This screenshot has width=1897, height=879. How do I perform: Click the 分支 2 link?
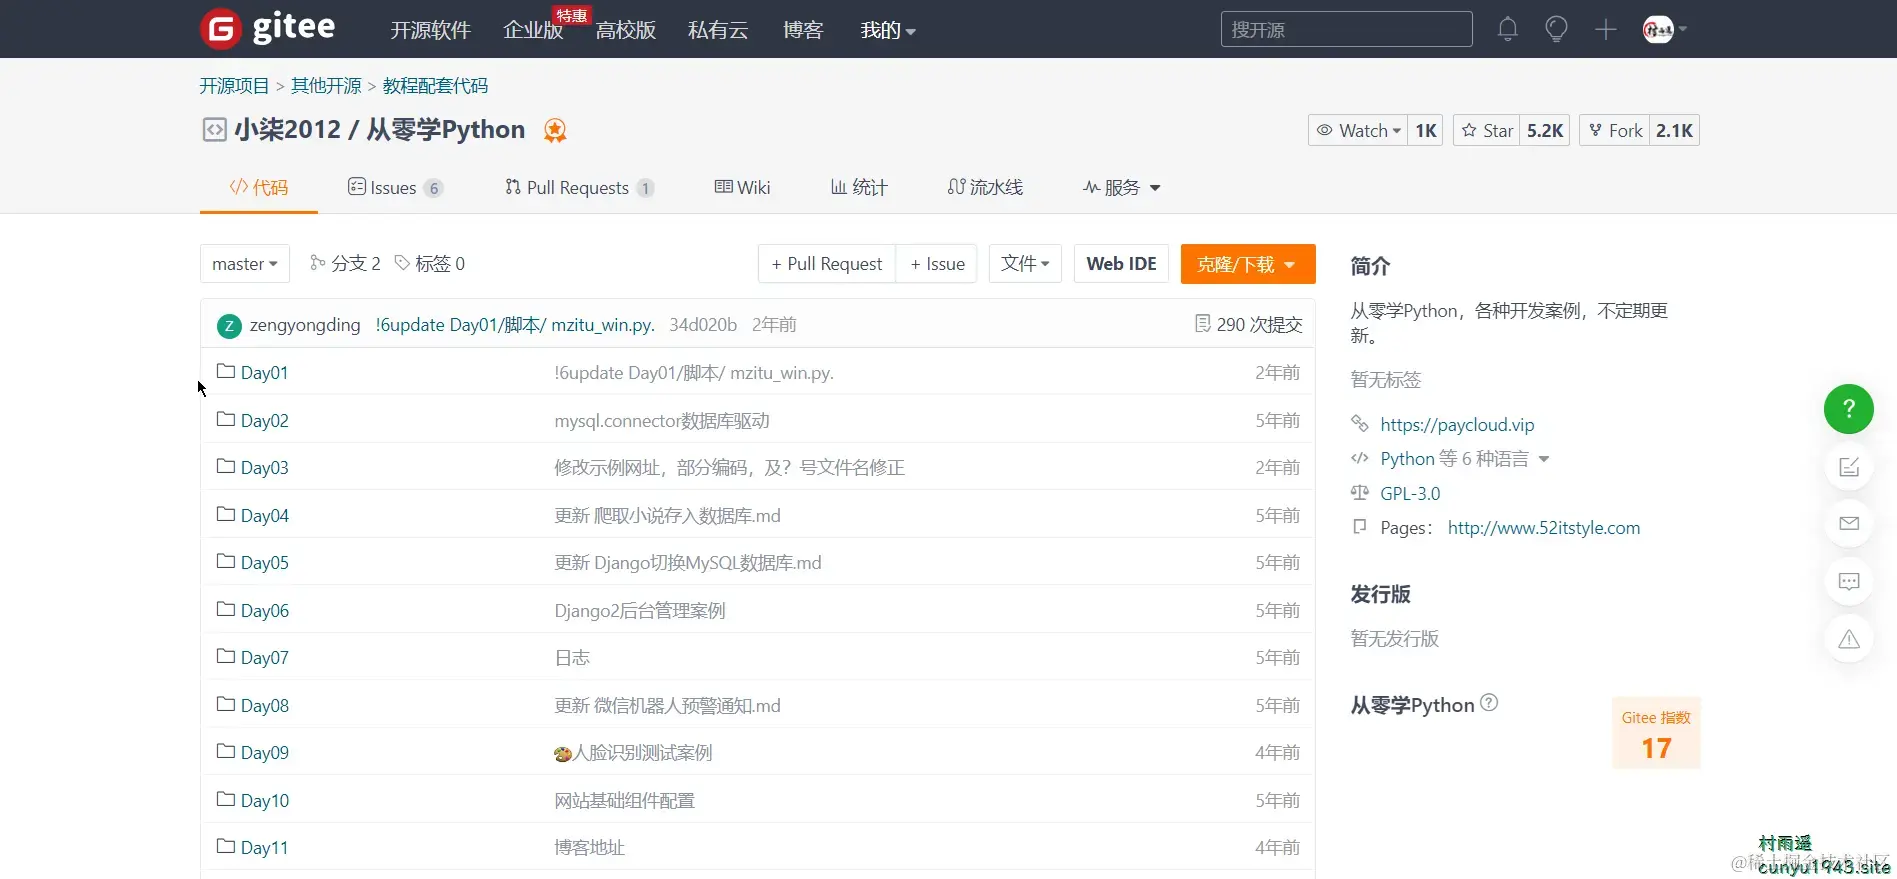coord(345,264)
